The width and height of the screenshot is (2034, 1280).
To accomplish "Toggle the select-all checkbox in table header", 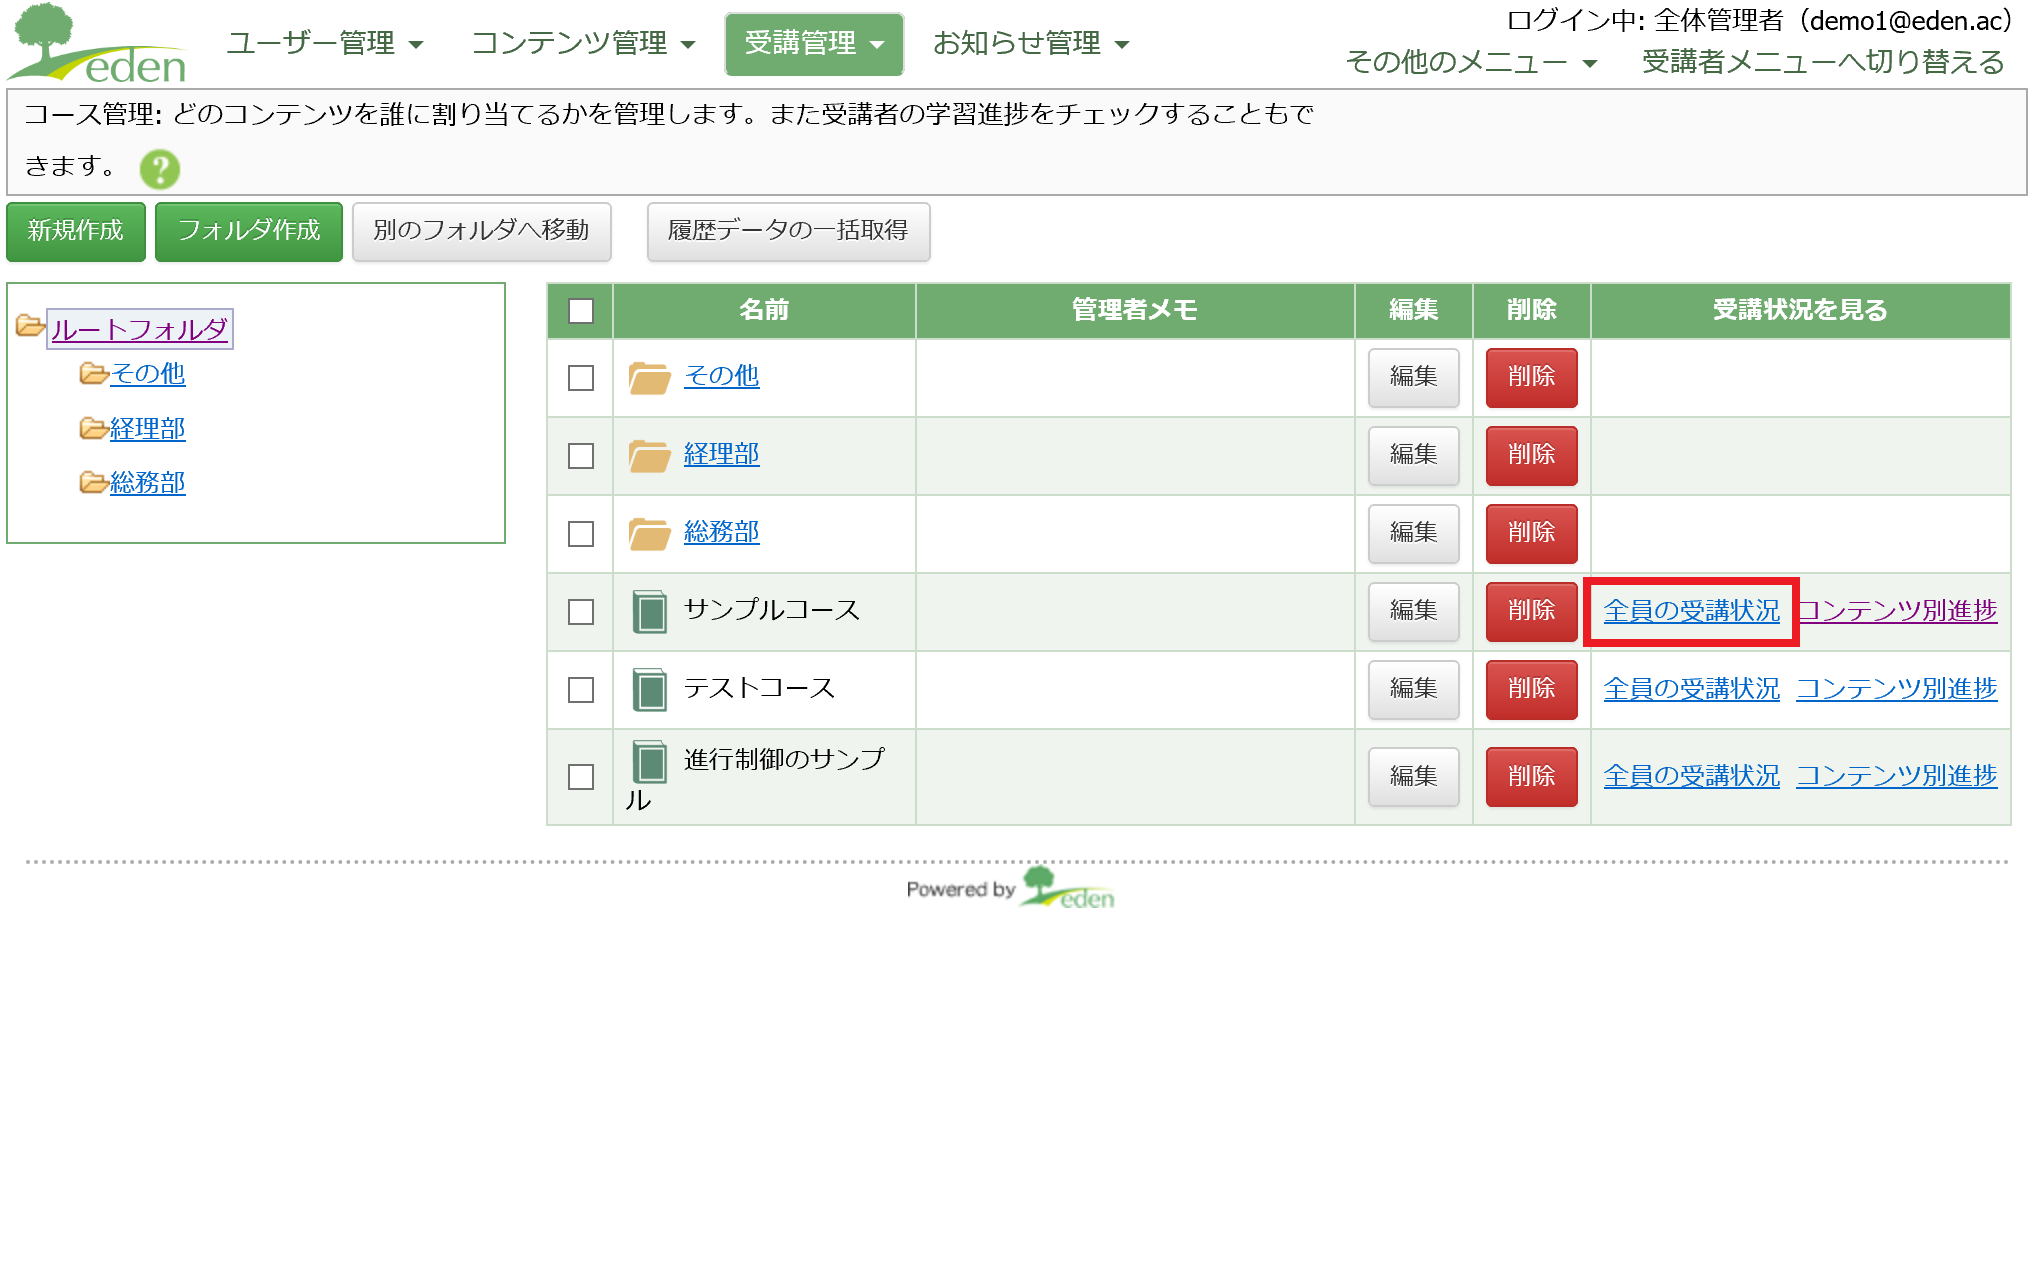I will tap(580, 310).
